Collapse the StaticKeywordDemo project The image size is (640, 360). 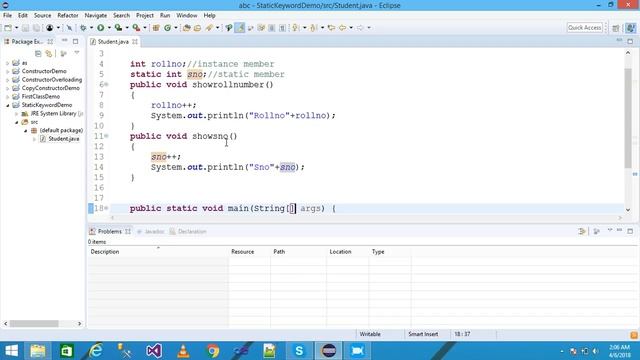coord(7,105)
